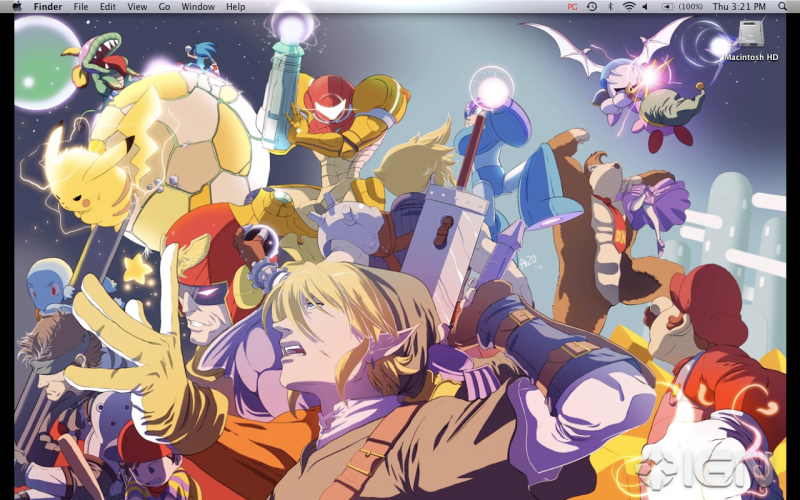The height and width of the screenshot is (500, 800).
Task: Open the Apple menu
Action: click(x=17, y=7)
